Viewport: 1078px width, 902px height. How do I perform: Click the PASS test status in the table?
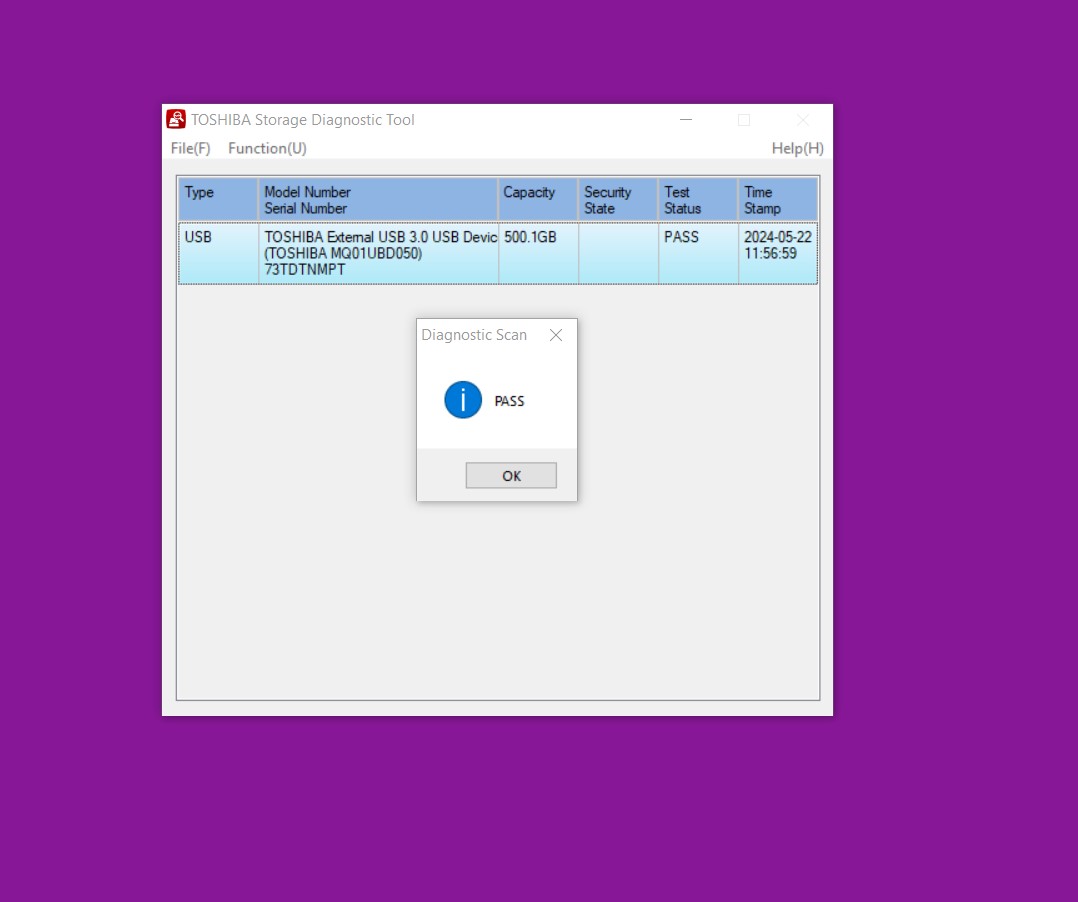(681, 237)
